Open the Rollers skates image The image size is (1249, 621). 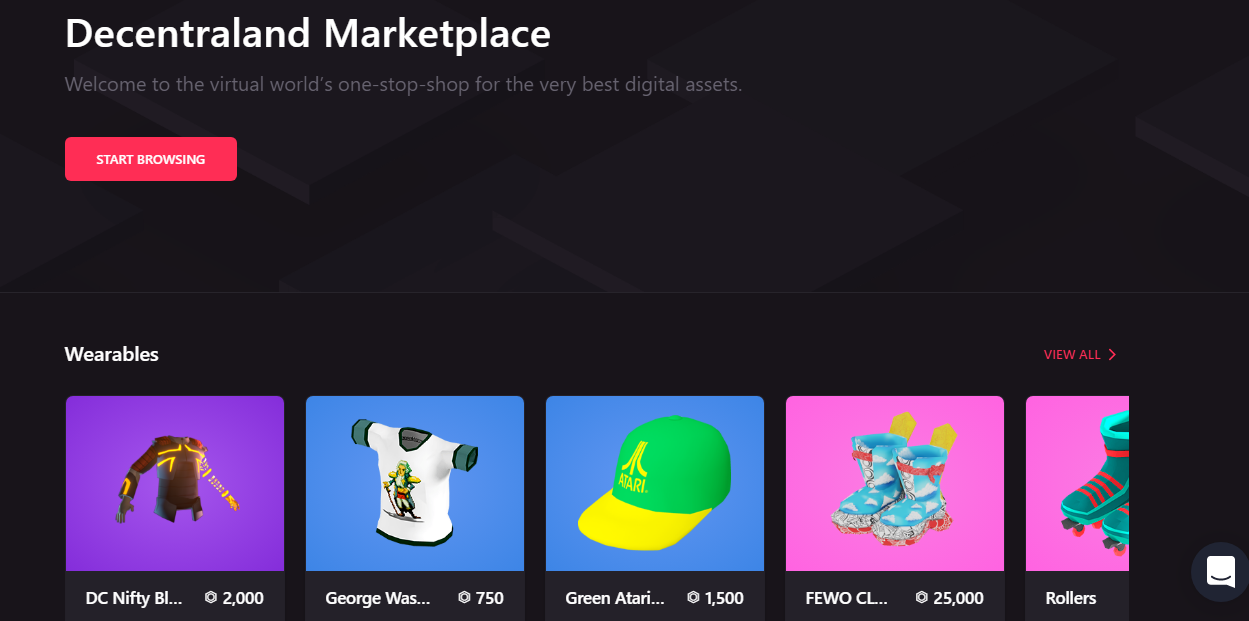click(x=1078, y=484)
